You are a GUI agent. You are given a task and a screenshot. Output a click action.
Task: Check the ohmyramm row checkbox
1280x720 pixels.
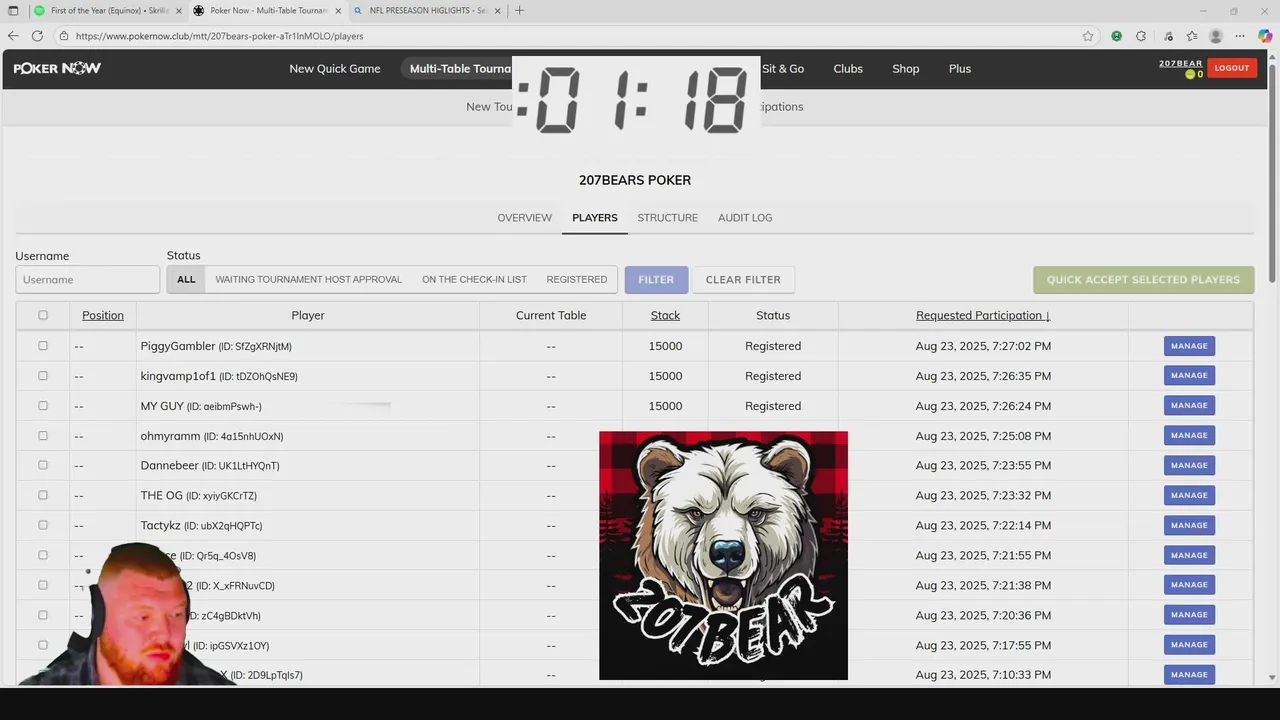tap(43, 436)
